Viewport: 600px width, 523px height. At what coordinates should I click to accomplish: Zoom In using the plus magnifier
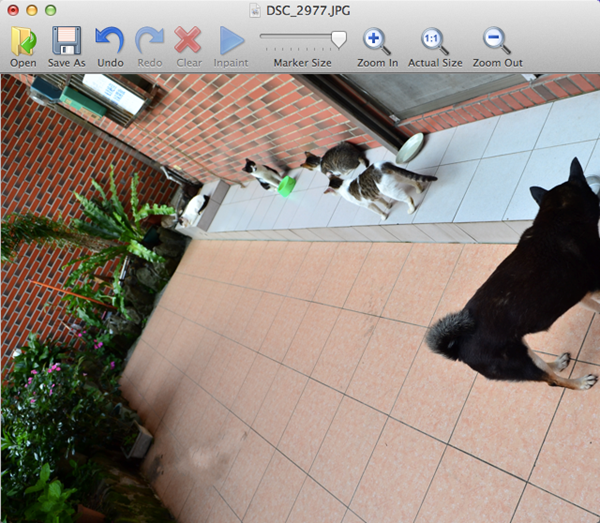377,41
